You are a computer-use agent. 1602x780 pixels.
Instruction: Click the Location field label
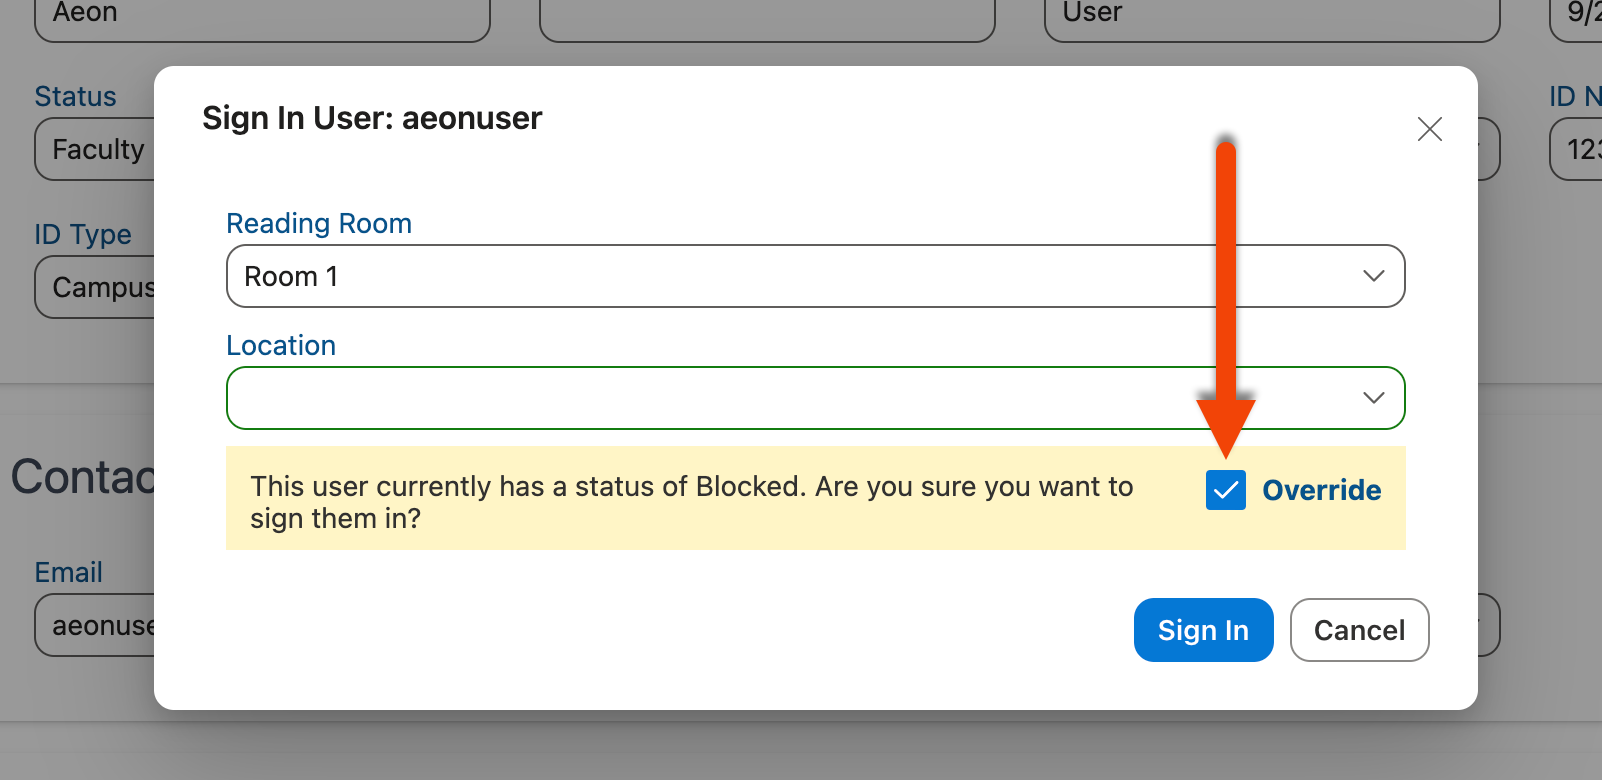coord(281,345)
